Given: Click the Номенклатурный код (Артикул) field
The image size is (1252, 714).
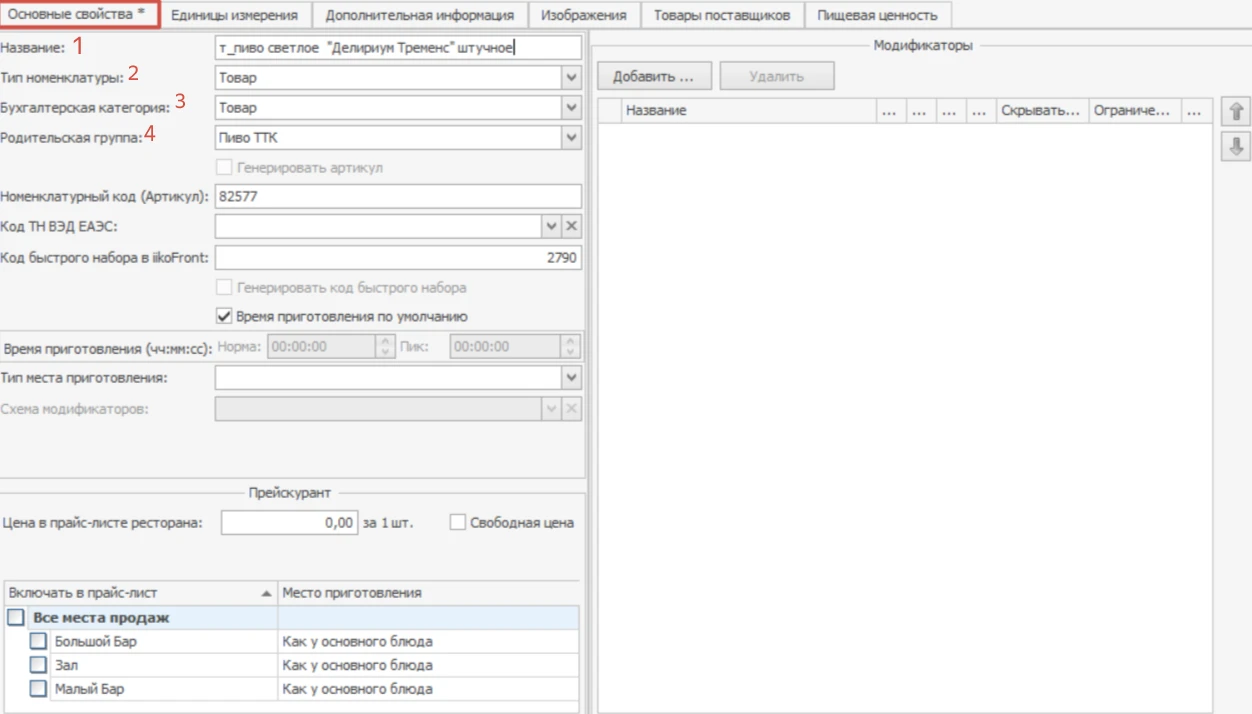Looking at the screenshot, I should tap(398, 197).
